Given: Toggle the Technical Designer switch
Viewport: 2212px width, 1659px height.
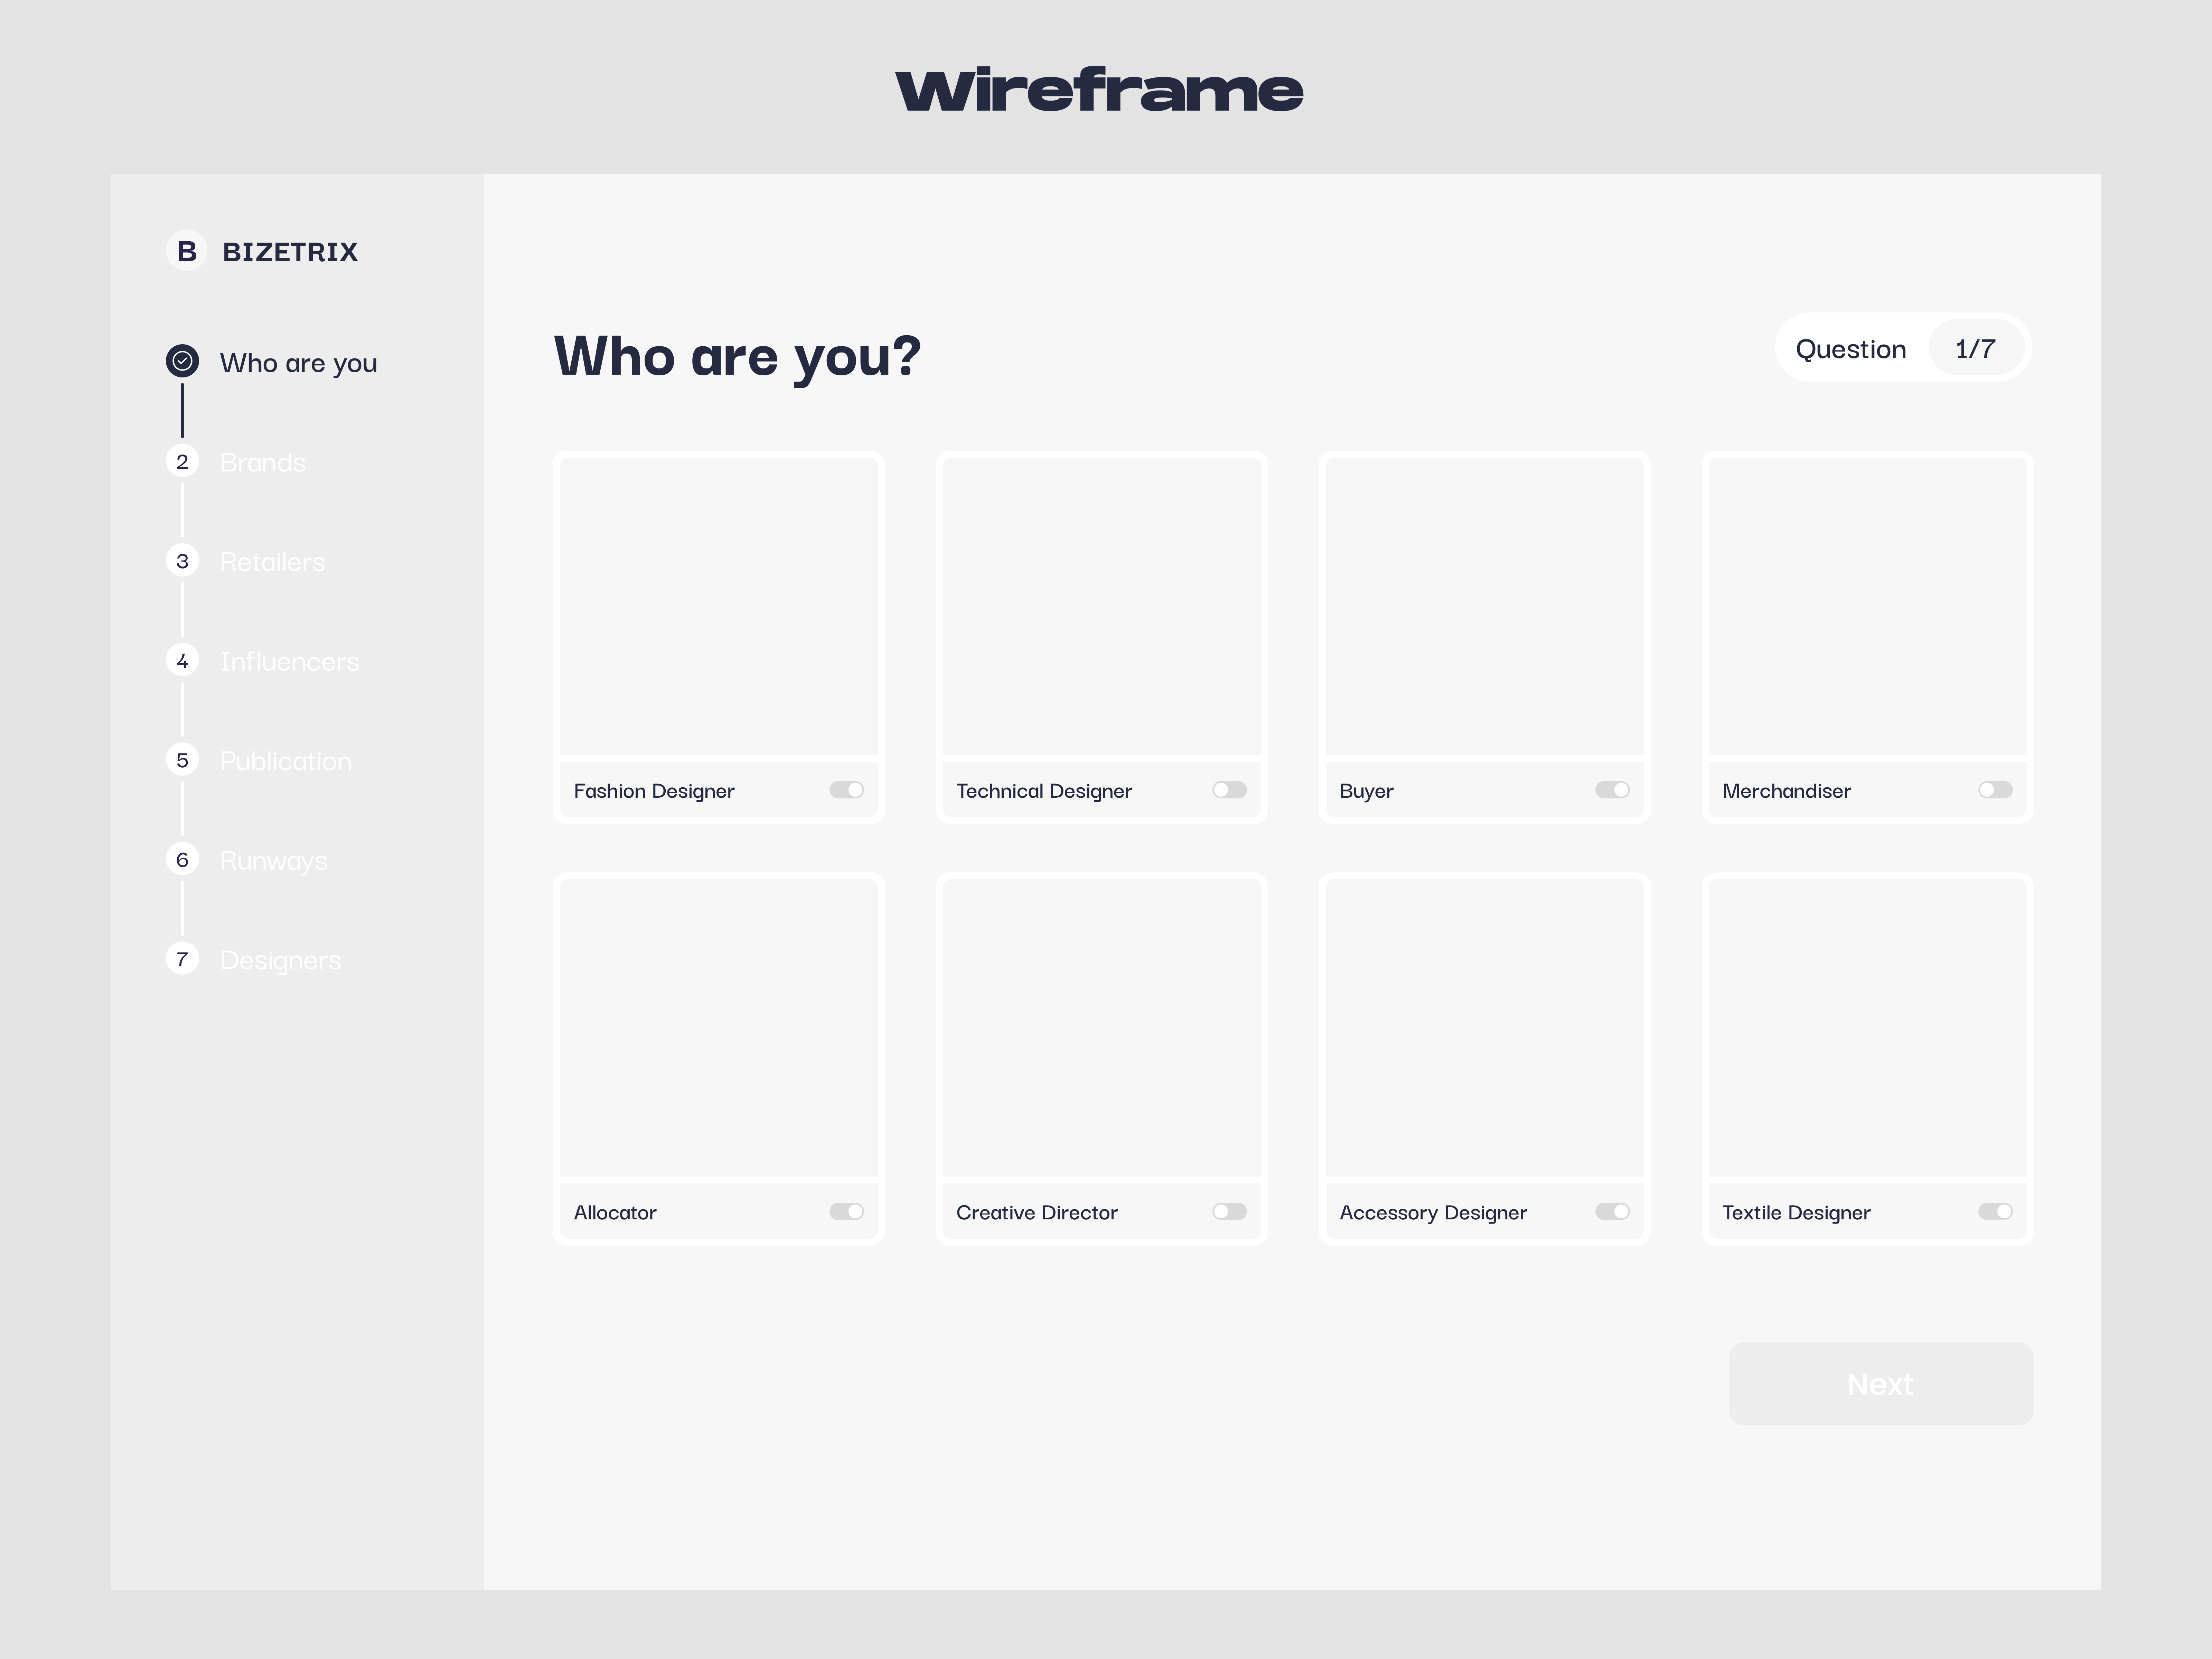Looking at the screenshot, I should (x=1229, y=790).
